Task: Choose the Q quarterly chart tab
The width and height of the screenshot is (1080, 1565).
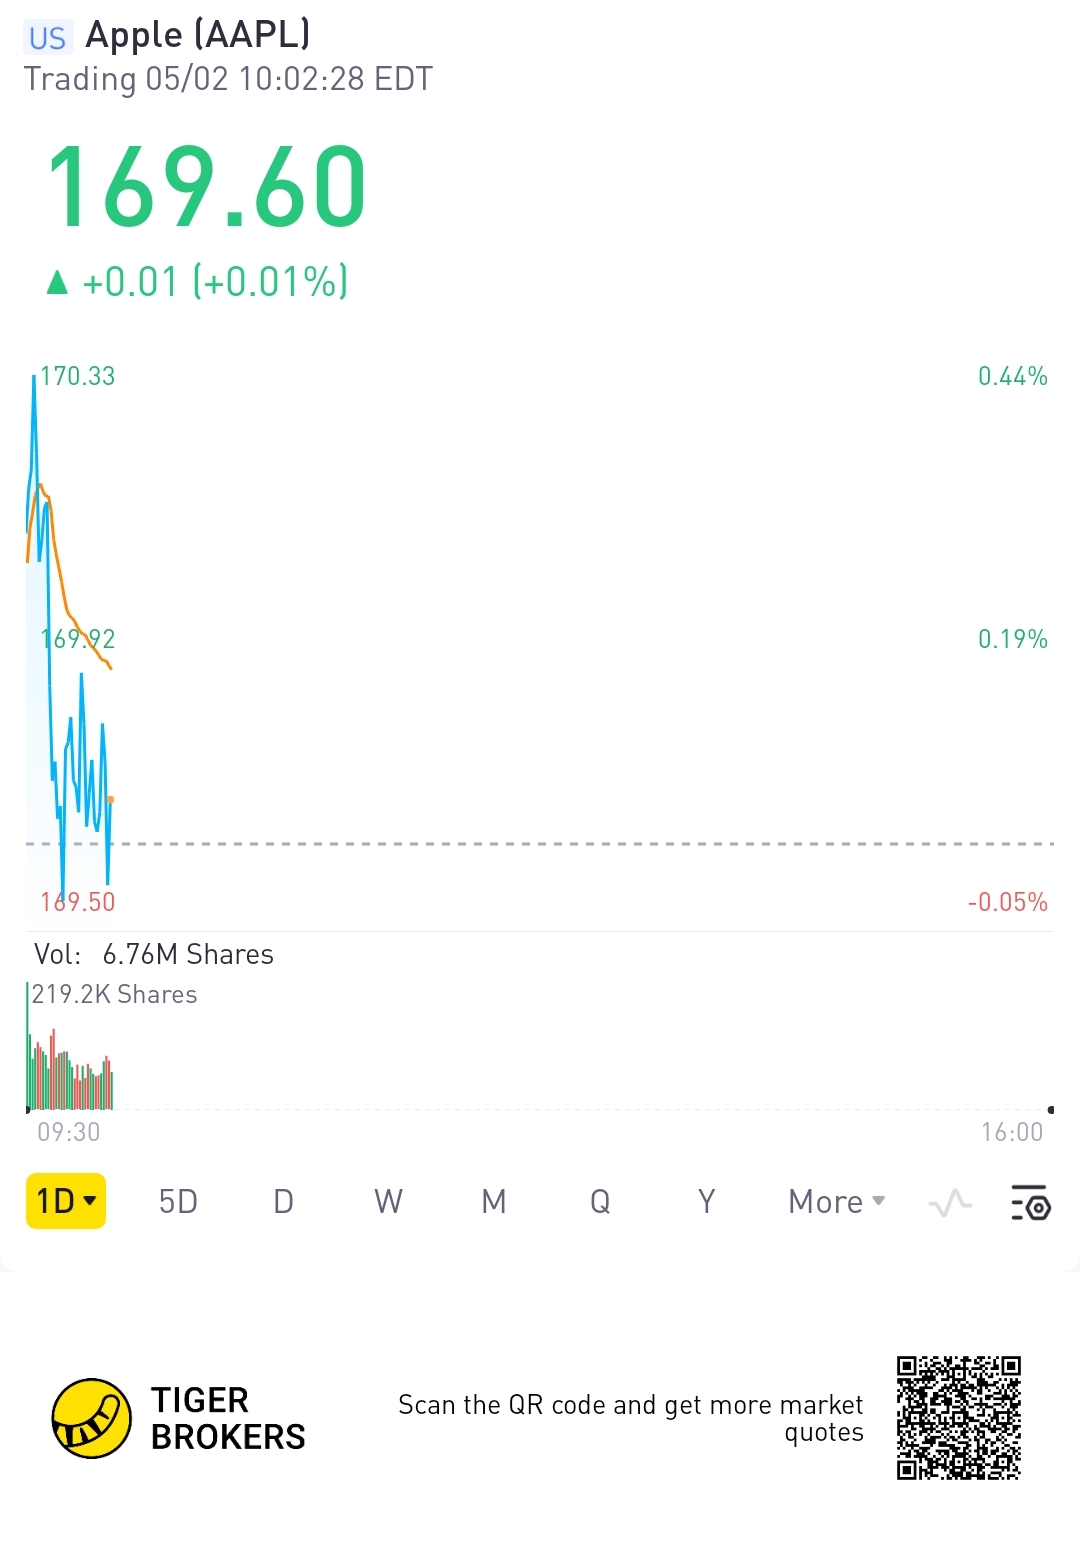Action: [600, 1201]
